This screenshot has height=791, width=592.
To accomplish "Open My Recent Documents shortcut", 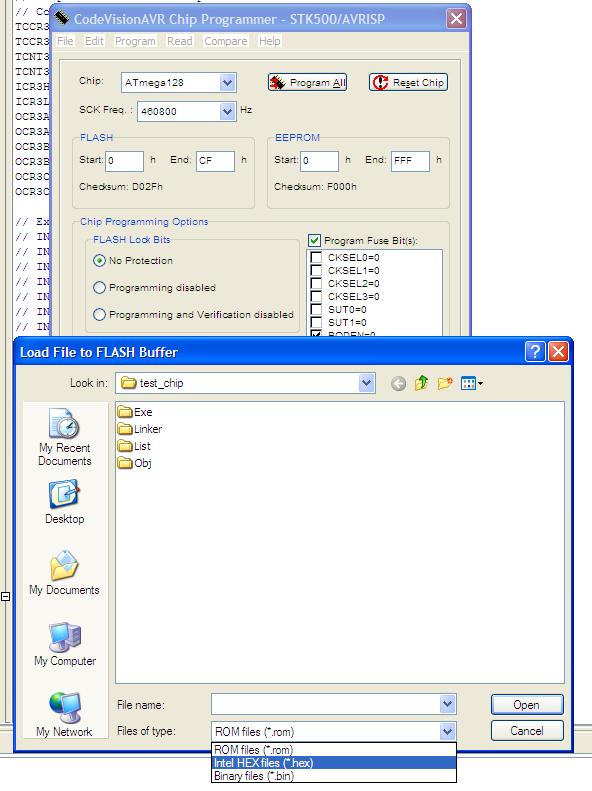I will click(x=65, y=437).
